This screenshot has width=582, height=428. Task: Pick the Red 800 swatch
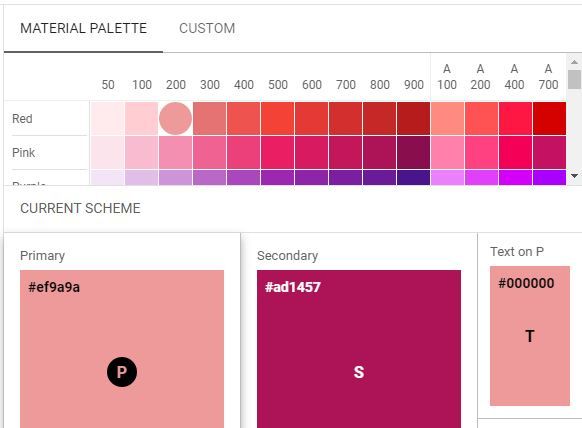pos(379,118)
